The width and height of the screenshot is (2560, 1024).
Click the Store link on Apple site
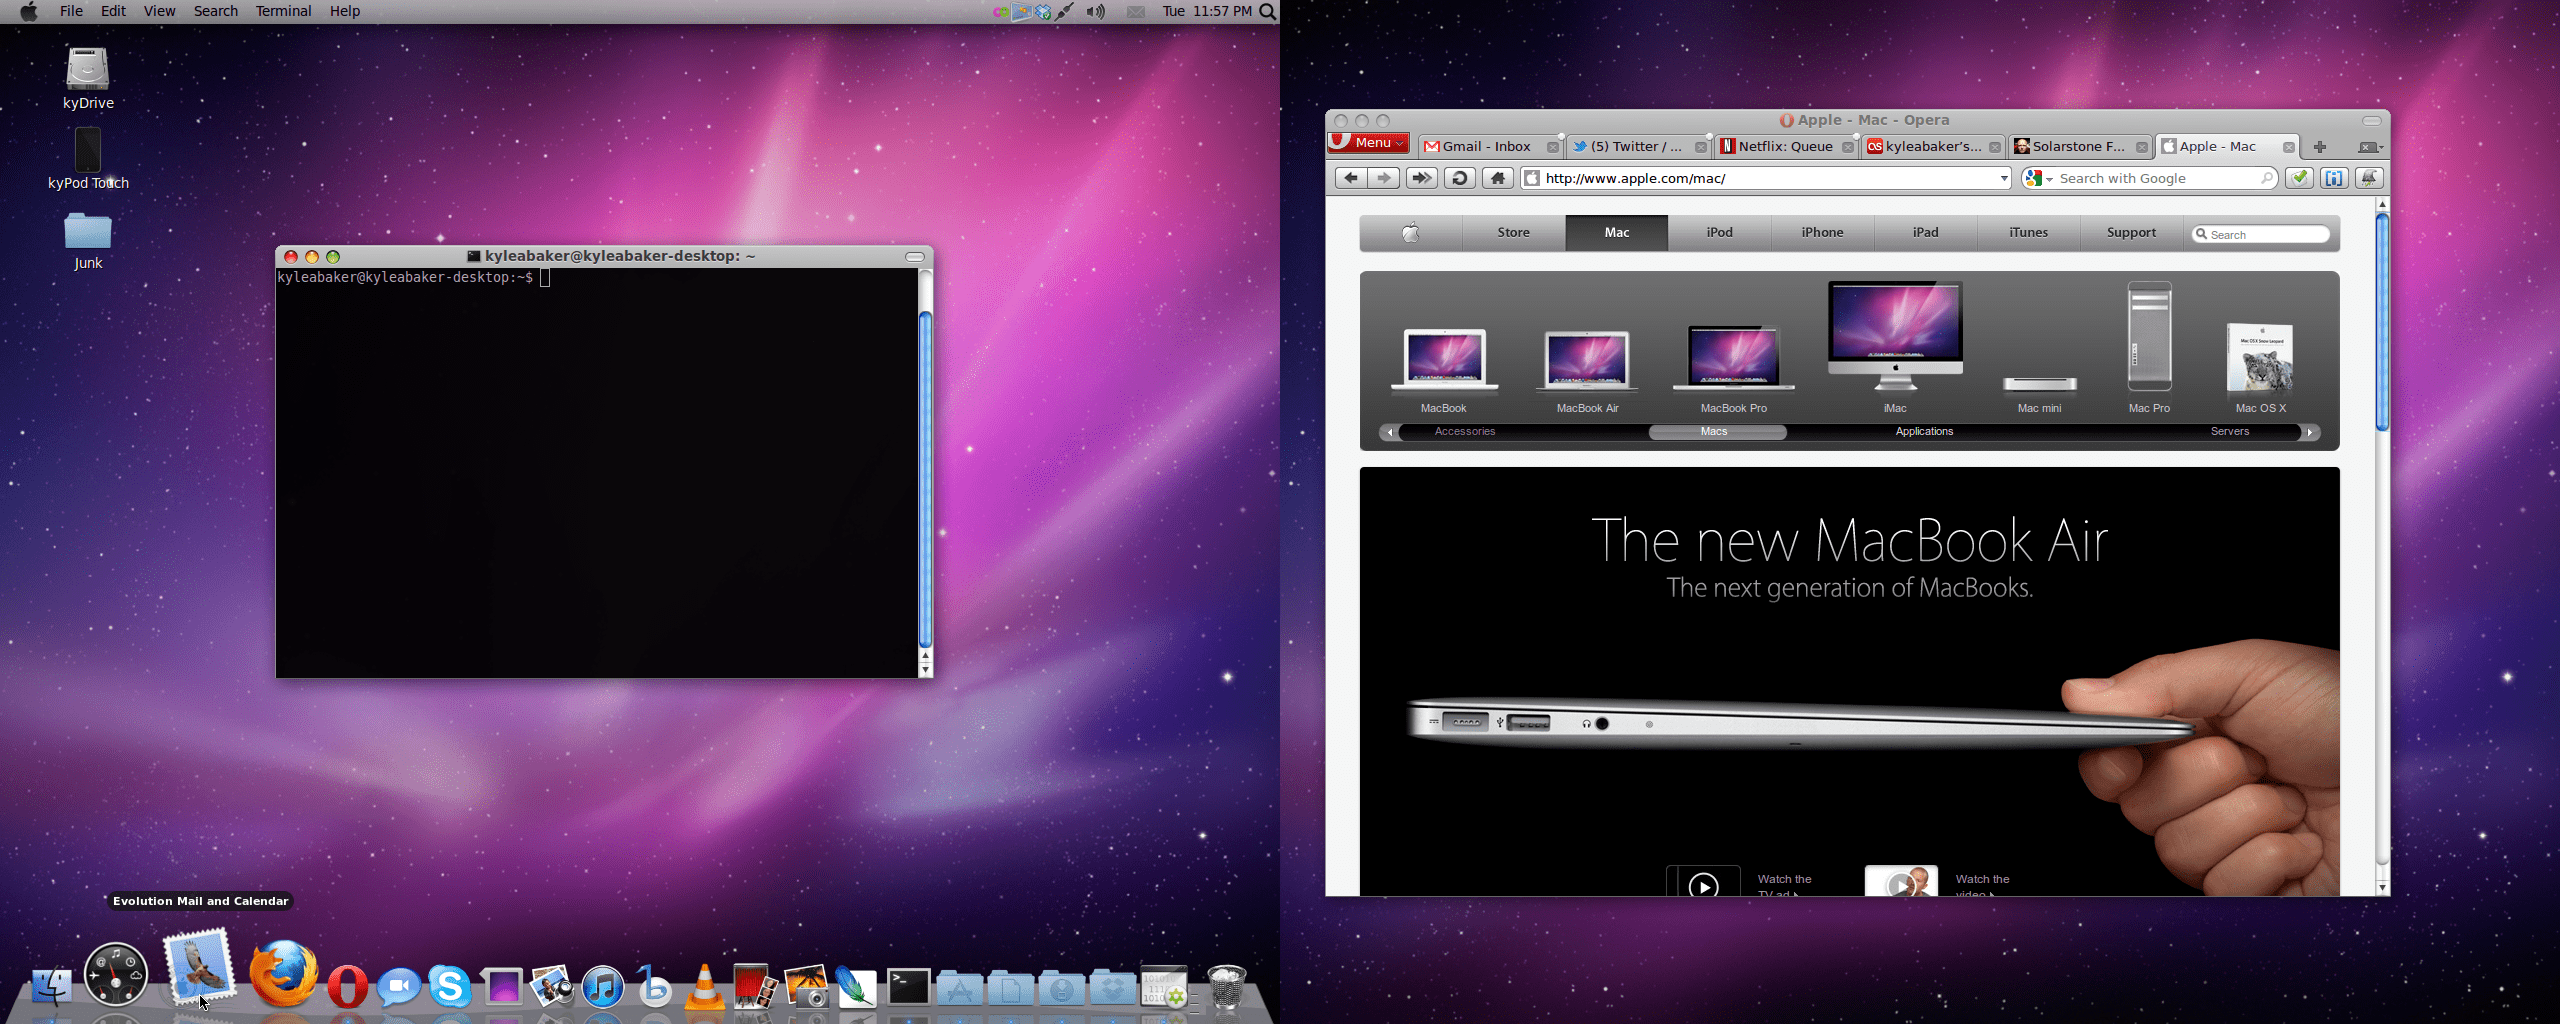tap(1513, 233)
